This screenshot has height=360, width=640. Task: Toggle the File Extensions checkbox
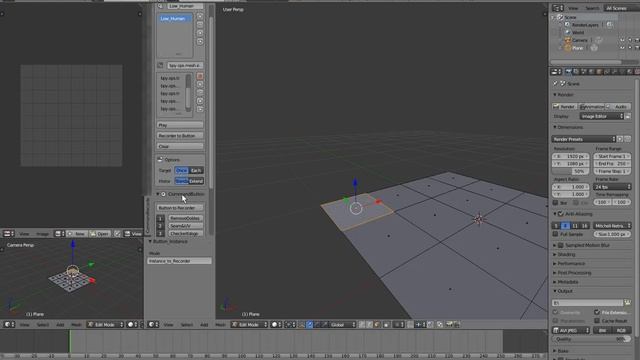pyautogui.click(x=597, y=313)
